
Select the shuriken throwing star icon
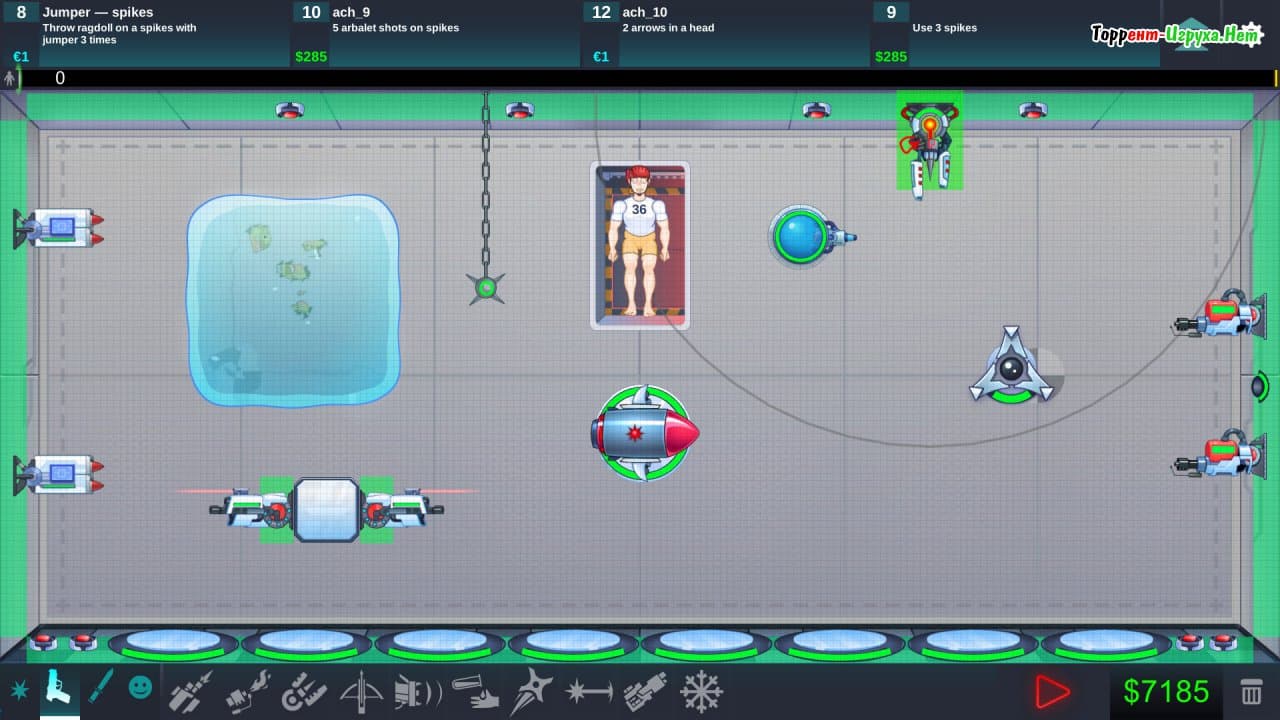point(532,692)
